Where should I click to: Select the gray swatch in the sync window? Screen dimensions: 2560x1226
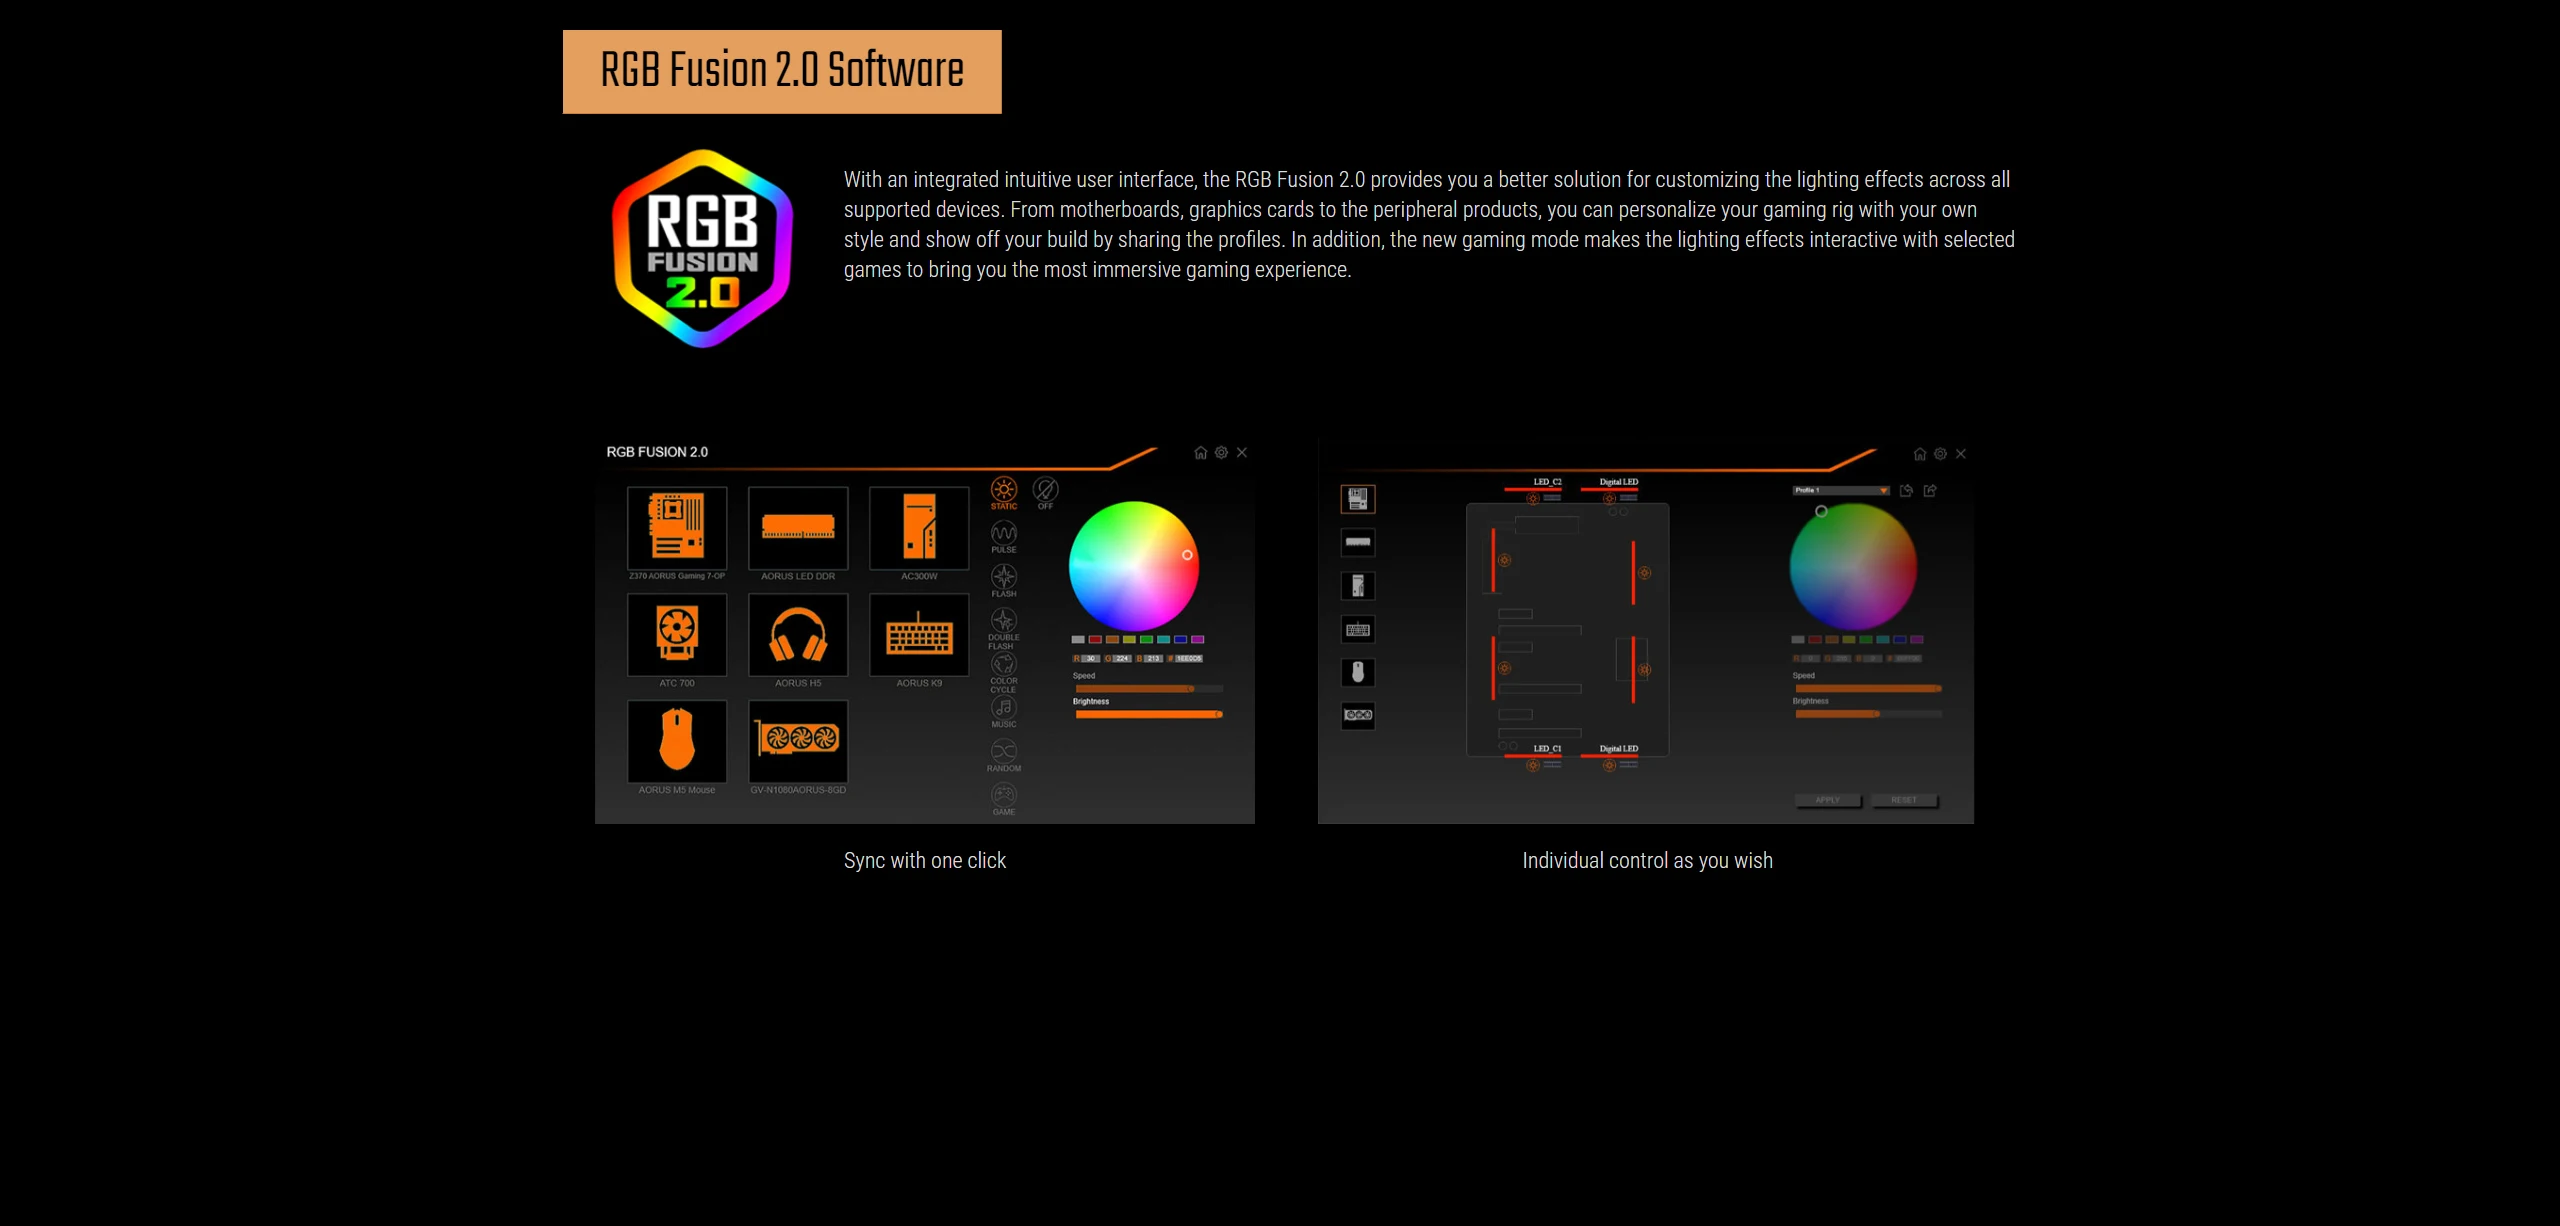[x=1078, y=640]
